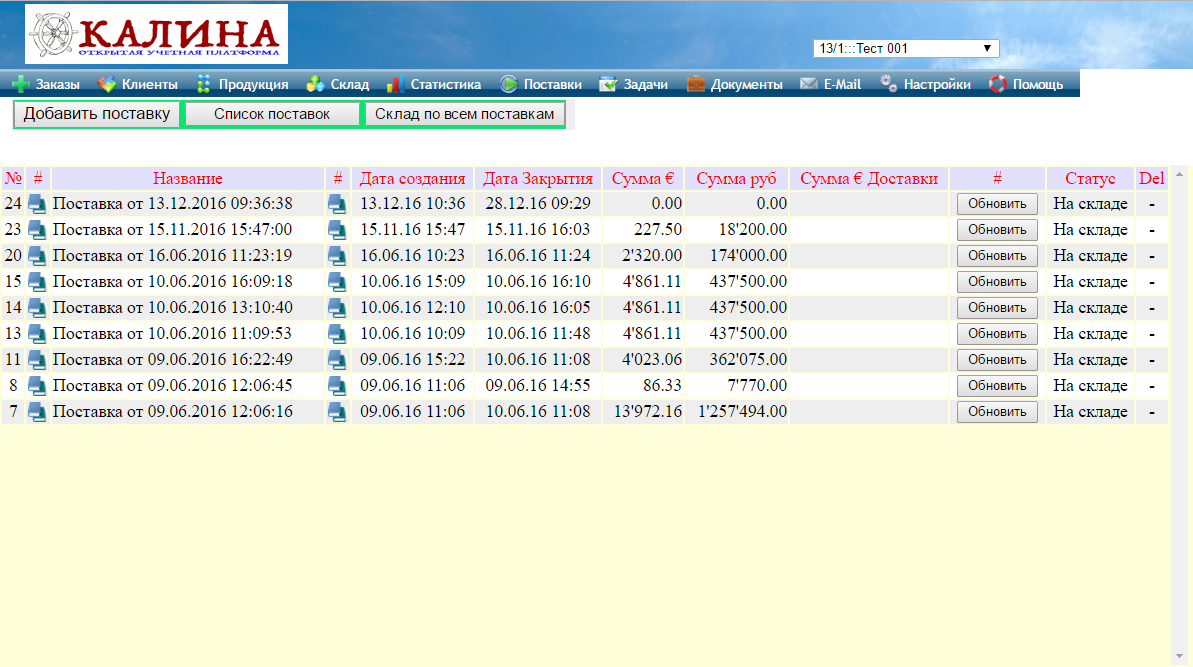This screenshot has width=1193, height=667.
Task: Open the Настройки menu
Action: point(925,84)
